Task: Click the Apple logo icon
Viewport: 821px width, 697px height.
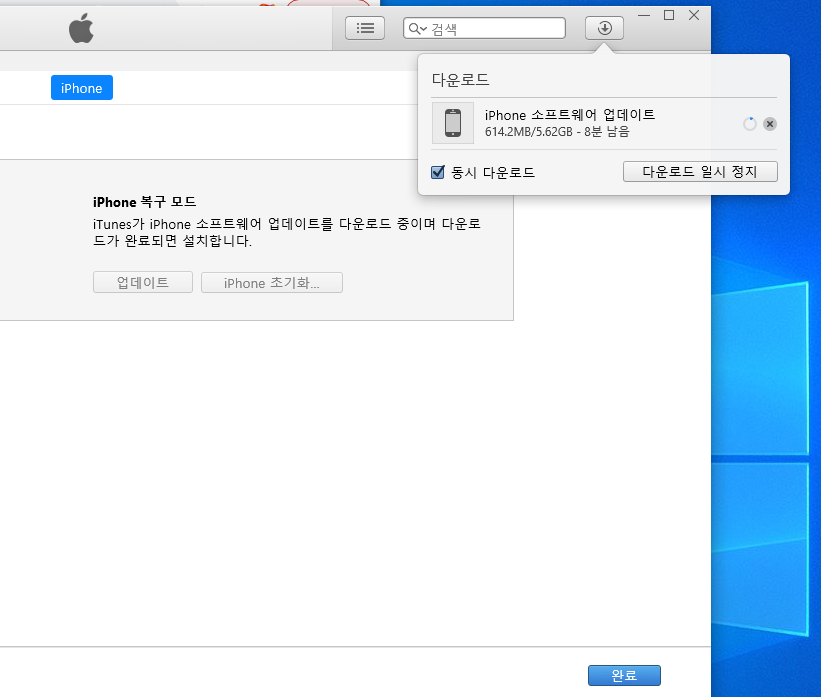Action: click(x=81, y=28)
